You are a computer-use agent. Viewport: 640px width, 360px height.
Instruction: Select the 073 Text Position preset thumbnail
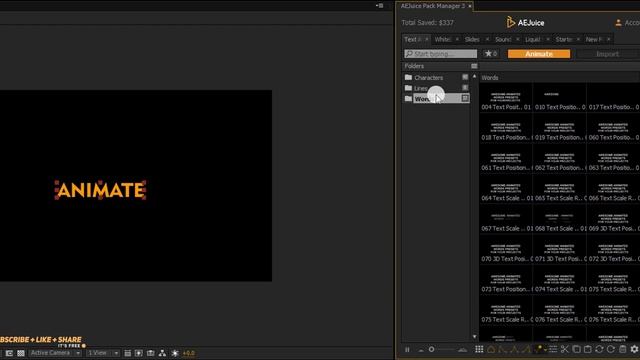(x=506, y=280)
